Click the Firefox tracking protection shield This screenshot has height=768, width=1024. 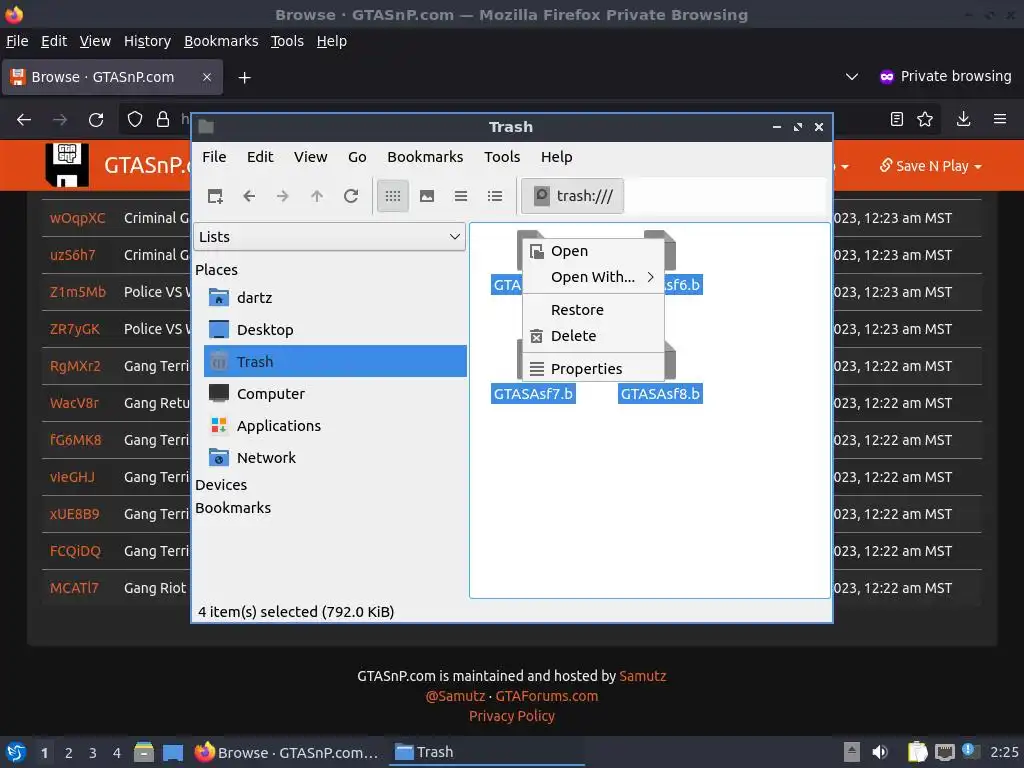coord(135,120)
